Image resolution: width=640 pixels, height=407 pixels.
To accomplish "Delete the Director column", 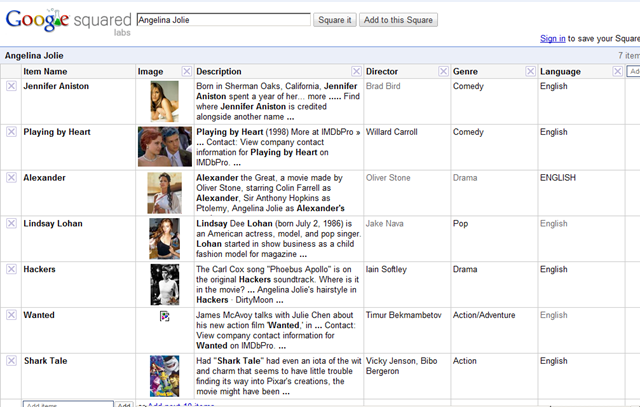I will [443, 71].
